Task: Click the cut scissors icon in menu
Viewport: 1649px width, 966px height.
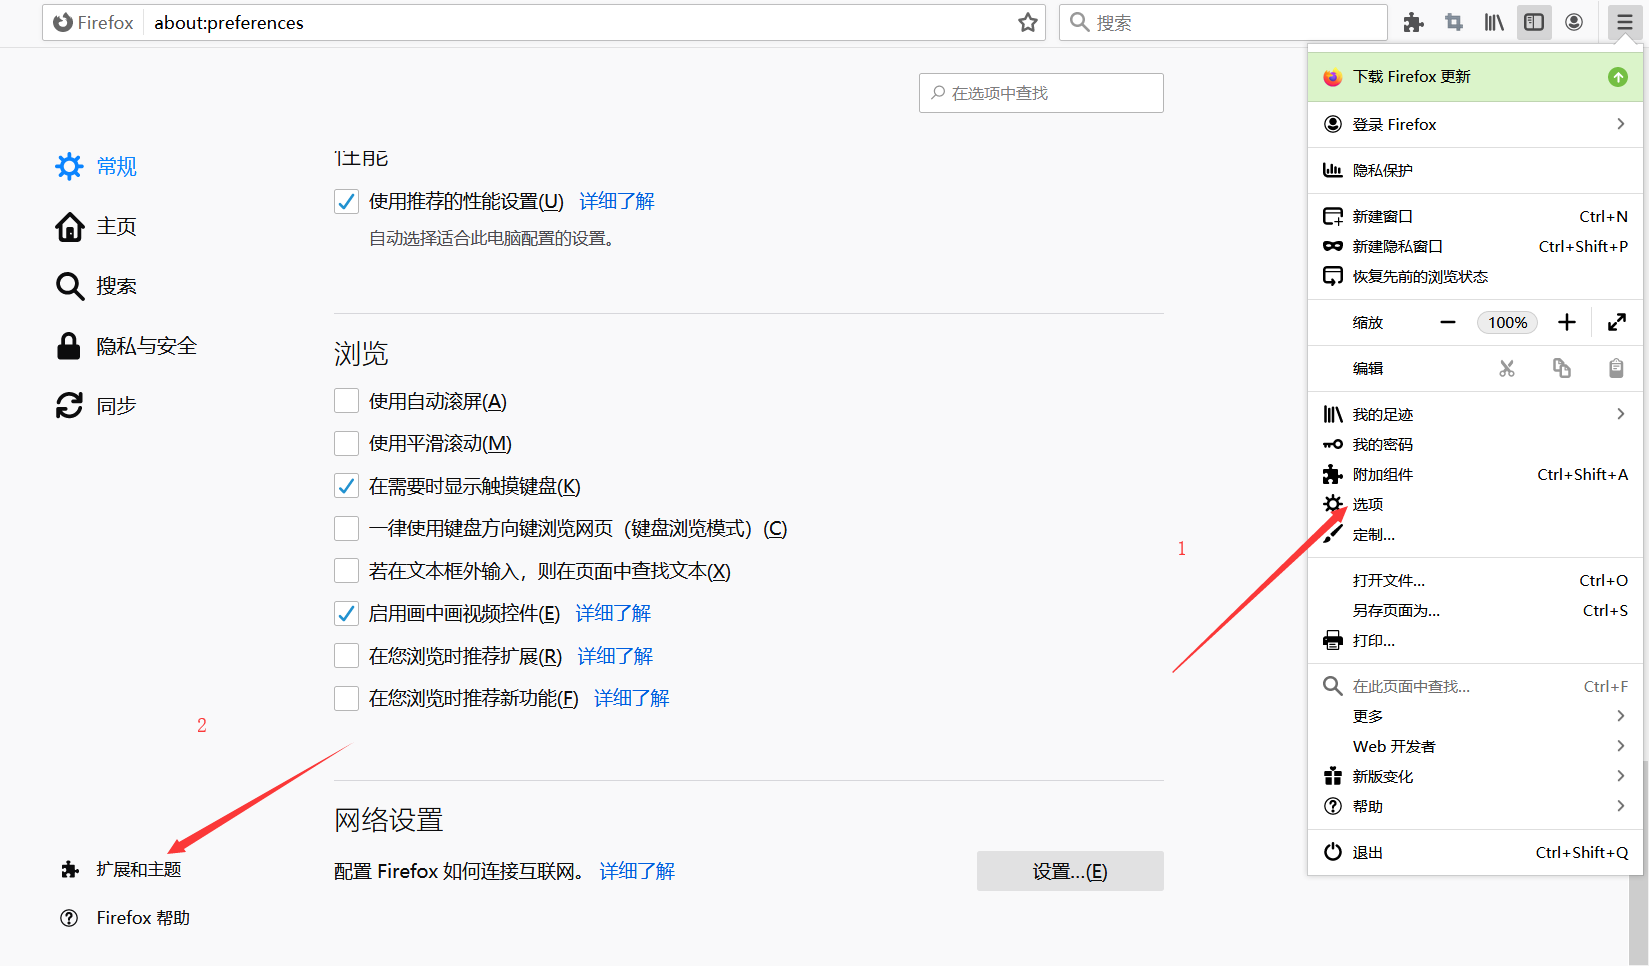Action: click(1507, 369)
